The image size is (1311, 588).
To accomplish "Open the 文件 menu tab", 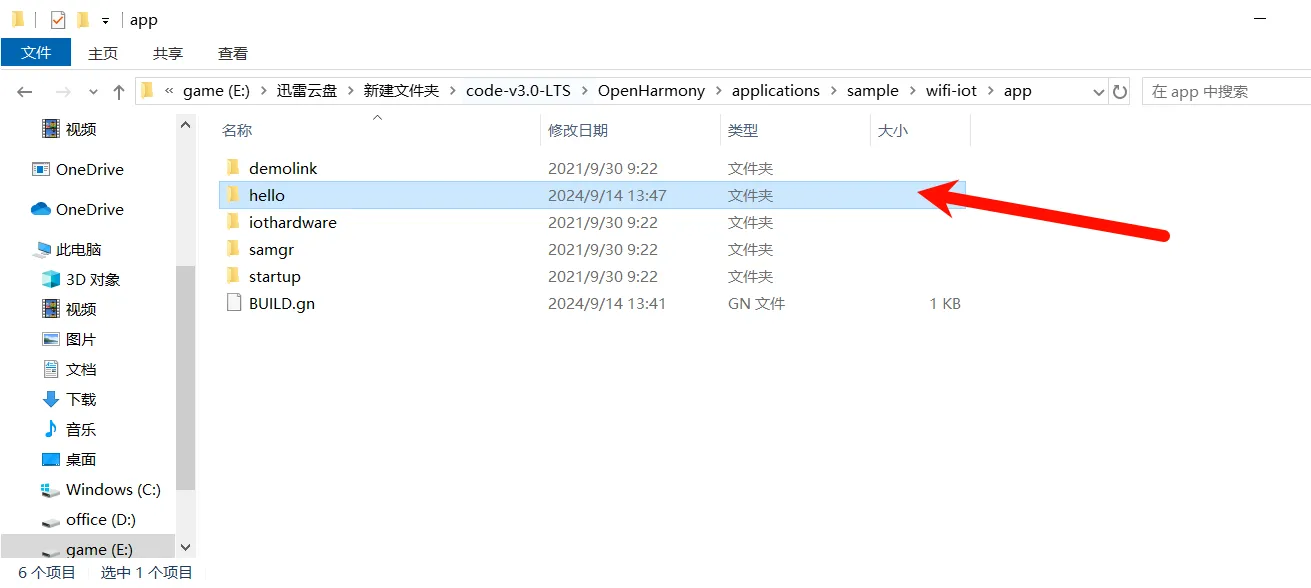I will [36, 53].
